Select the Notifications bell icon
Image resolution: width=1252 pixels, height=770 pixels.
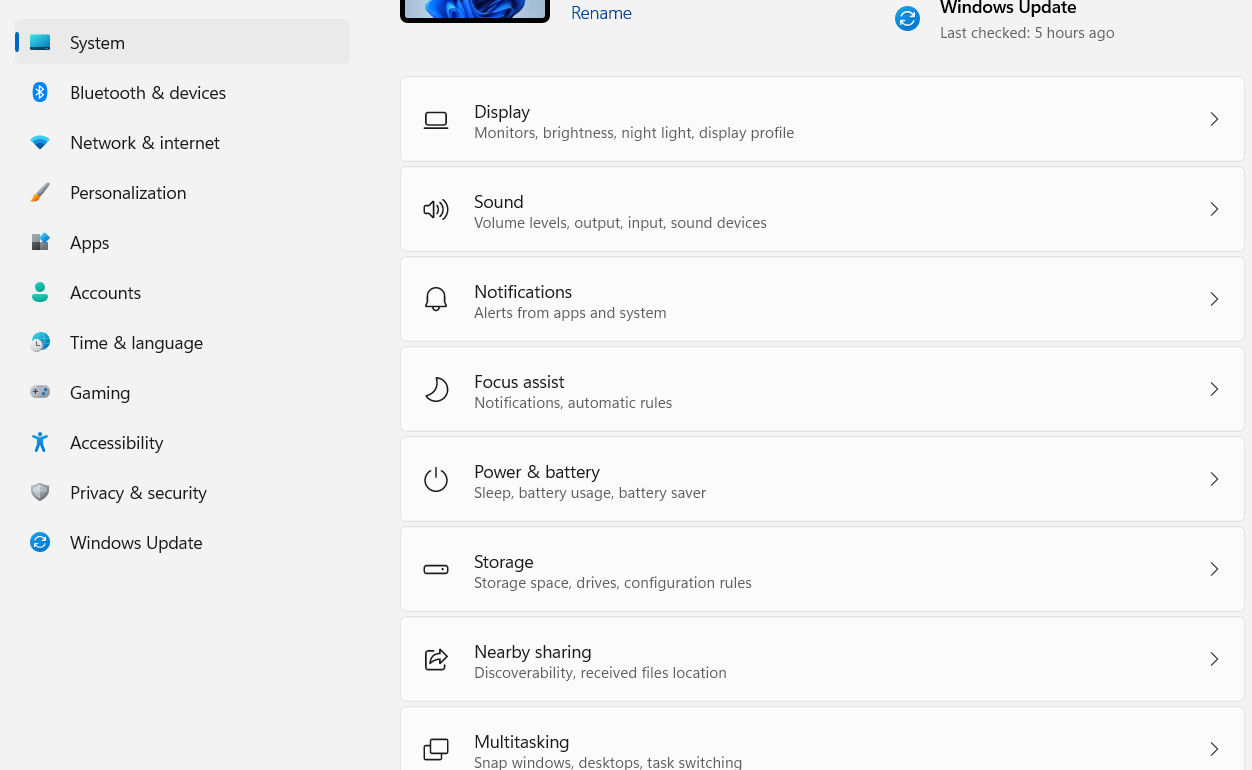coord(436,299)
